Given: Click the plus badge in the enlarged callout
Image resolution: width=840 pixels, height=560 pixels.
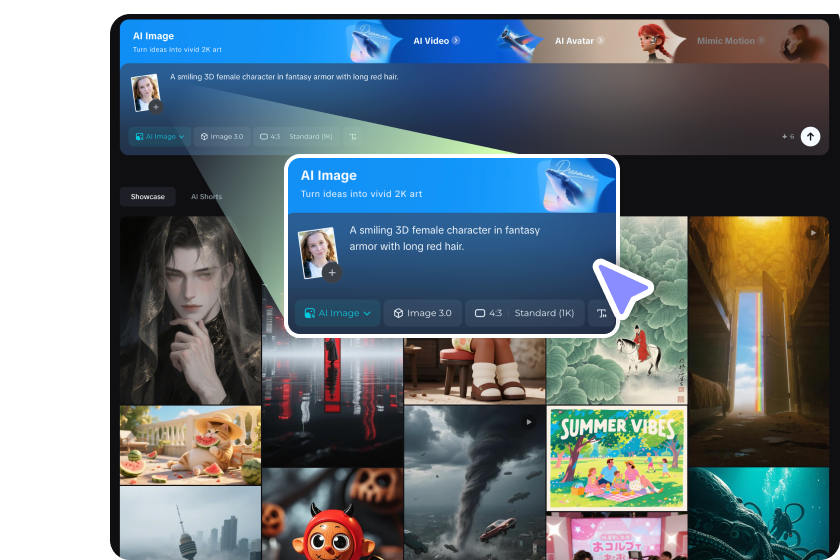Looking at the screenshot, I should [x=332, y=272].
